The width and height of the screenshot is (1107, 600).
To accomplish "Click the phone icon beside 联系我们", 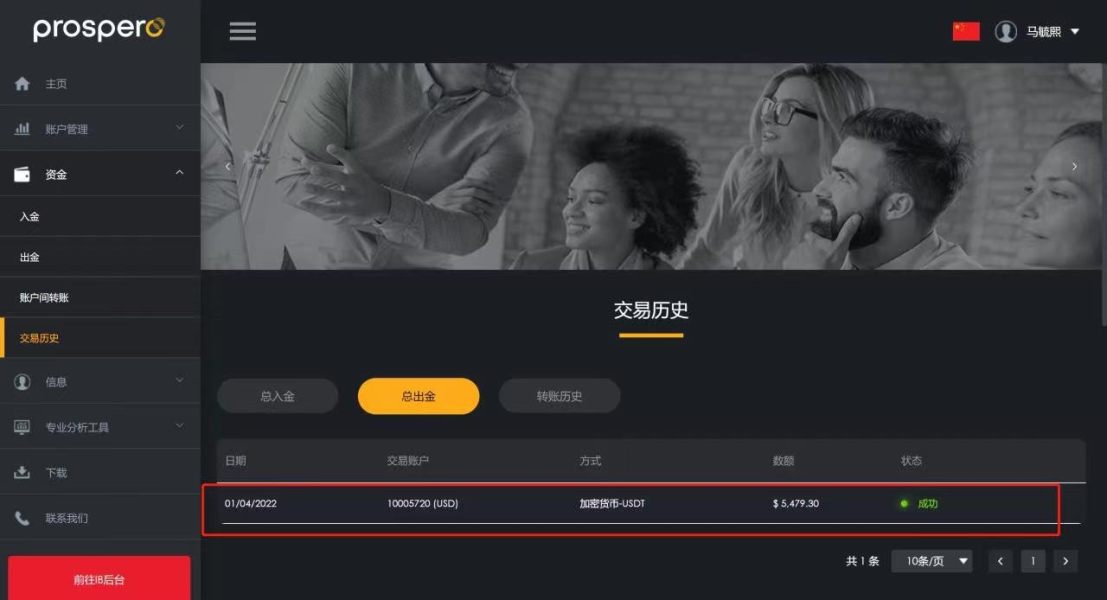I will coord(22,518).
